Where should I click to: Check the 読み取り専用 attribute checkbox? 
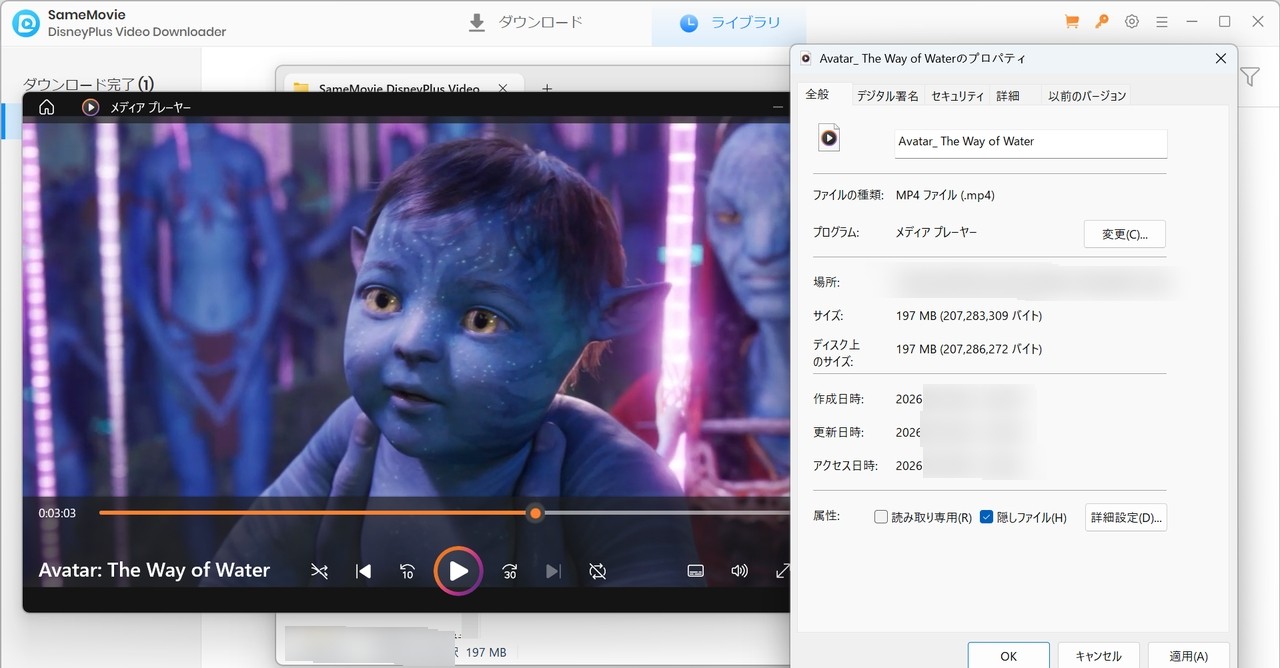(881, 517)
